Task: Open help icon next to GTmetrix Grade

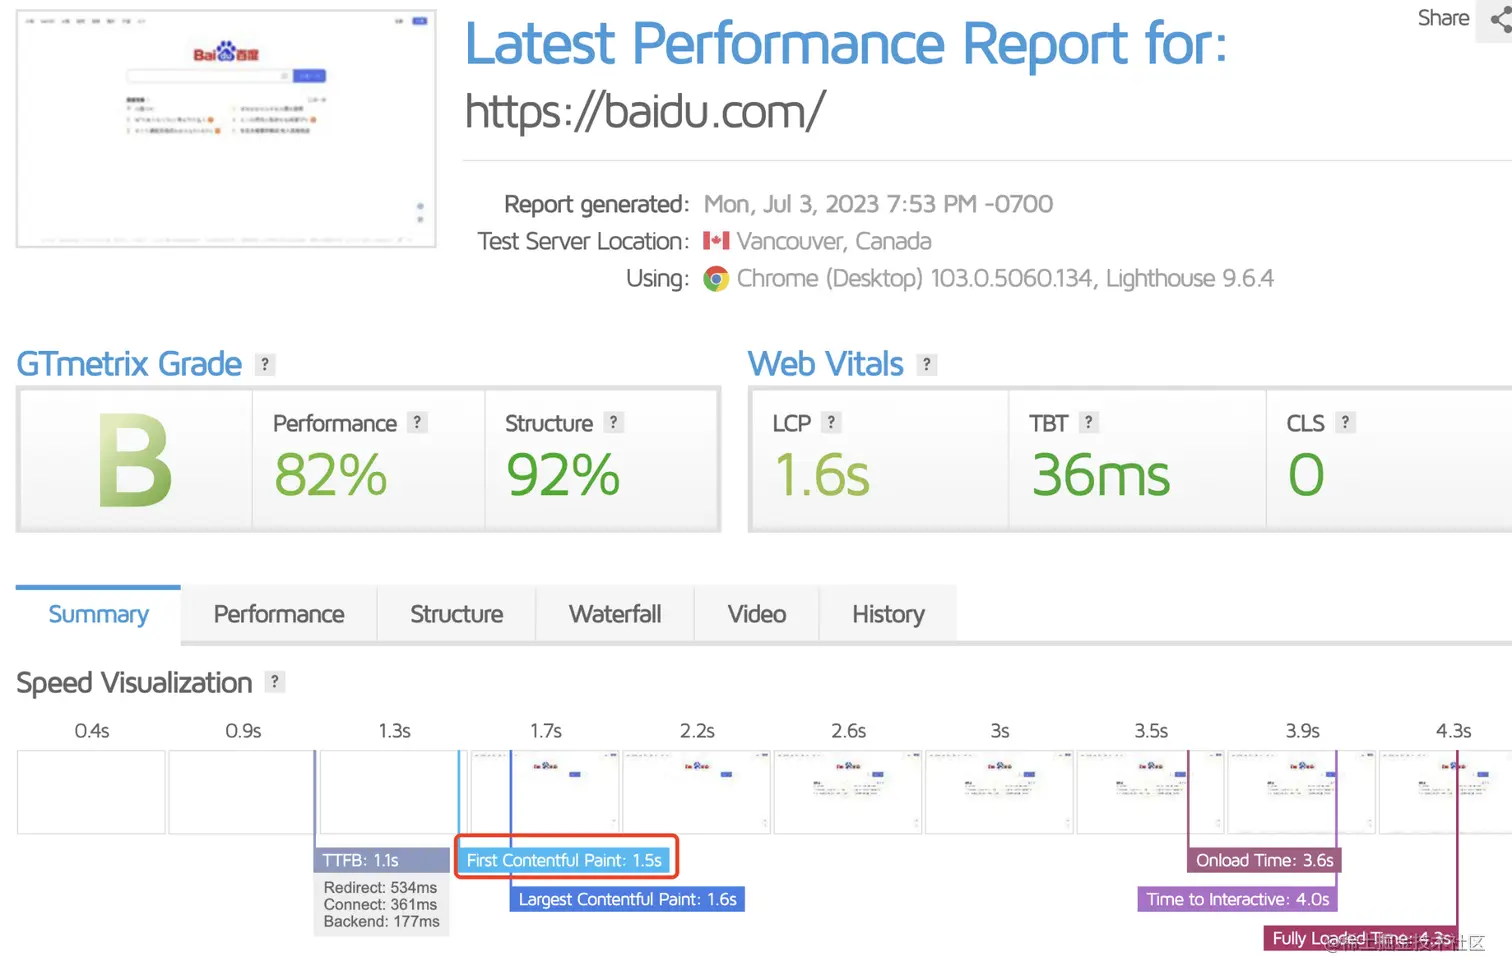Action: (x=265, y=365)
